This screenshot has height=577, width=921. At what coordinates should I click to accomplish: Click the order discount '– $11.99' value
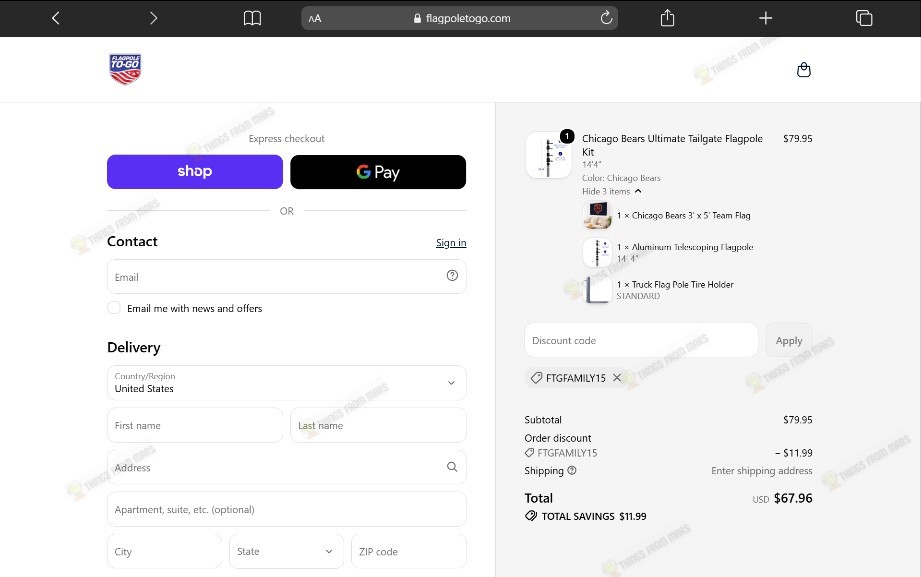coord(794,453)
